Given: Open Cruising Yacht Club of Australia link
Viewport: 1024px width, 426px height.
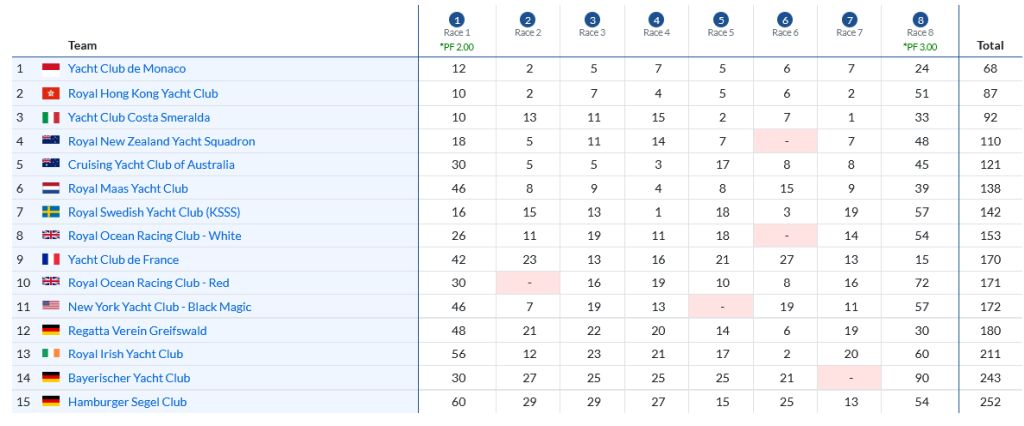Looking at the screenshot, I should pos(151,165).
